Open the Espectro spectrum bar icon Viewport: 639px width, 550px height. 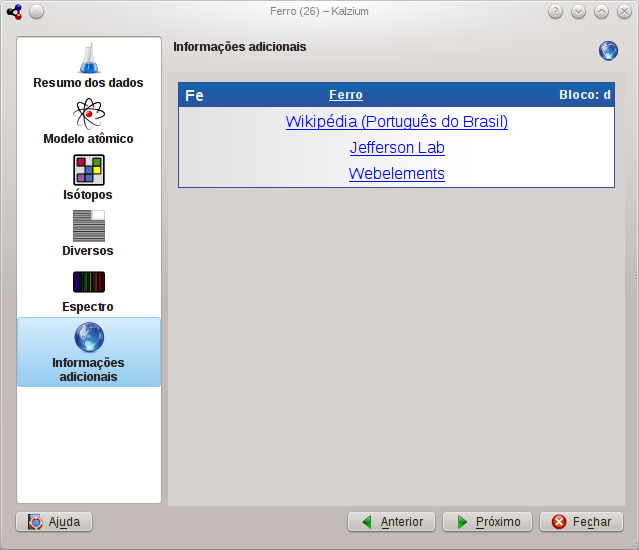[88, 282]
